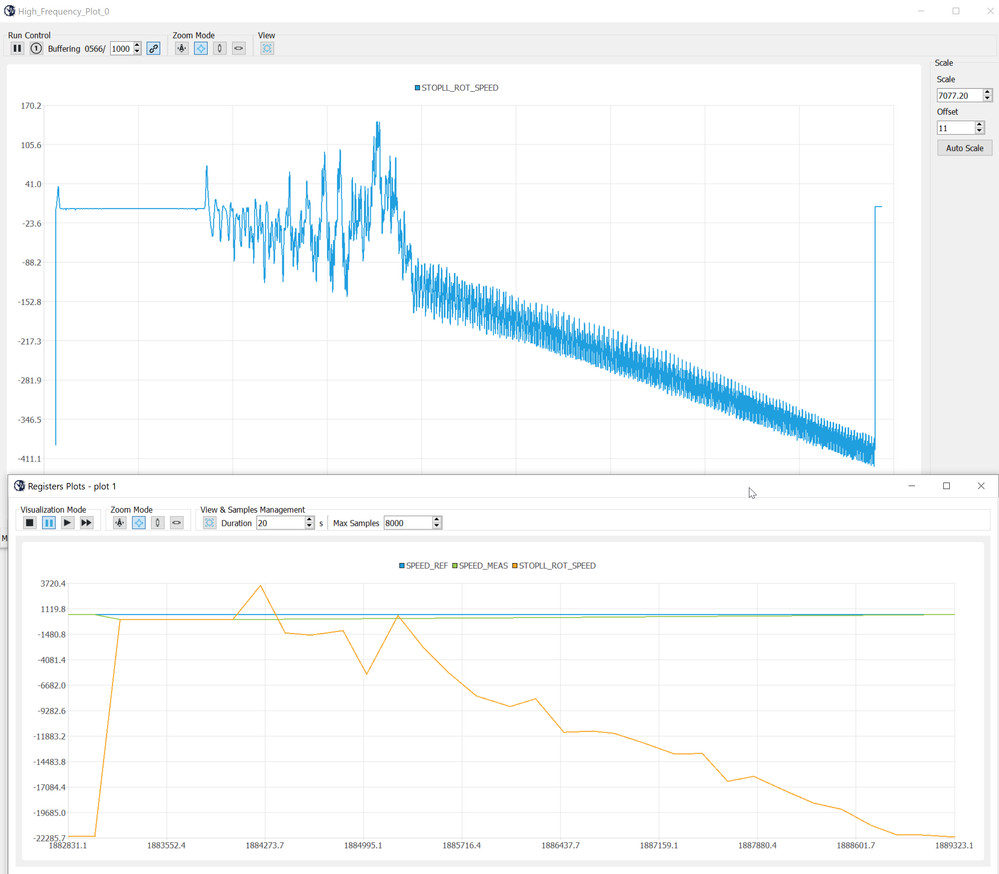Toggle SPEED_REF legend entry in Registers Plots
The width and height of the screenshot is (999, 874).
(424, 566)
